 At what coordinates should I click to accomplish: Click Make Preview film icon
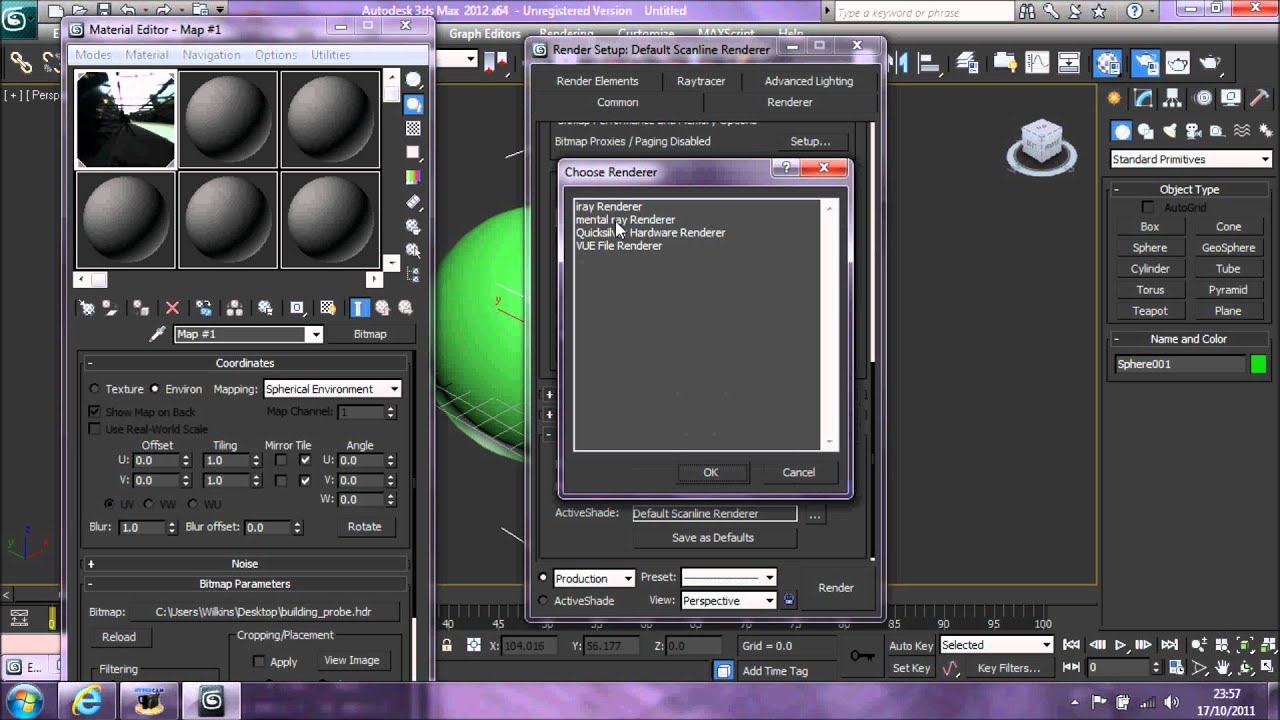(413, 201)
